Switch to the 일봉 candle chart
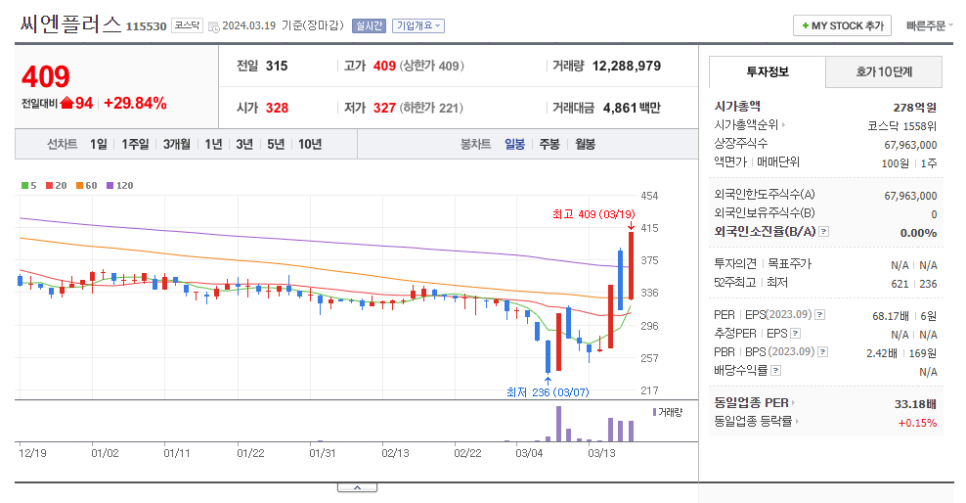Screen dimensions: 966x503 (x=514, y=144)
